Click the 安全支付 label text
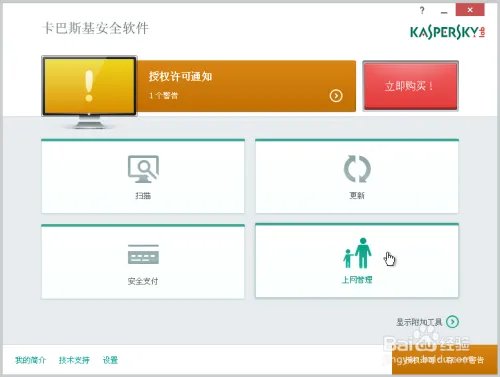Image resolution: width=500 pixels, height=377 pixels. coord(143,281)
